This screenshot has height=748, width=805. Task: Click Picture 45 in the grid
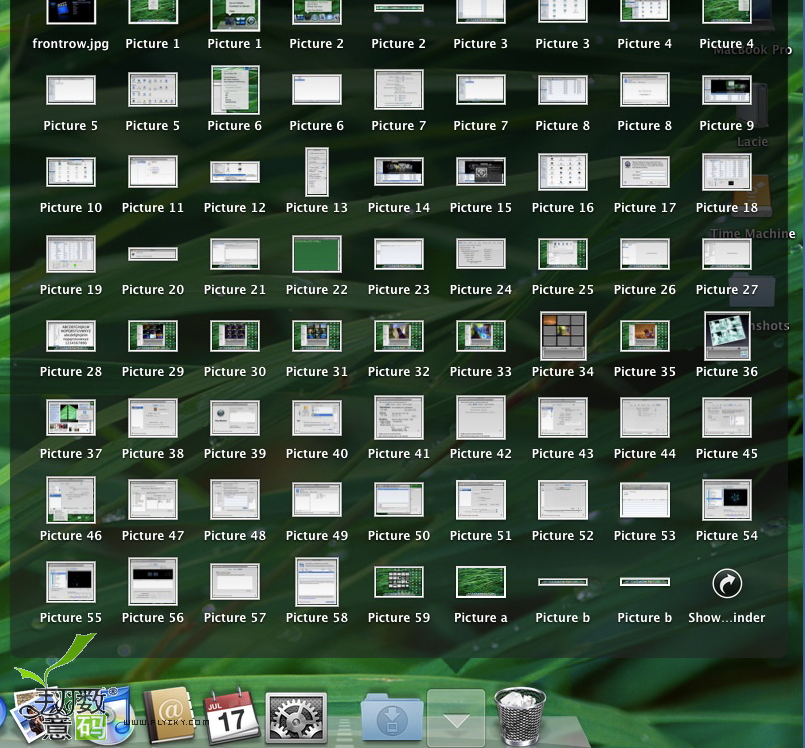pos(726,418)
